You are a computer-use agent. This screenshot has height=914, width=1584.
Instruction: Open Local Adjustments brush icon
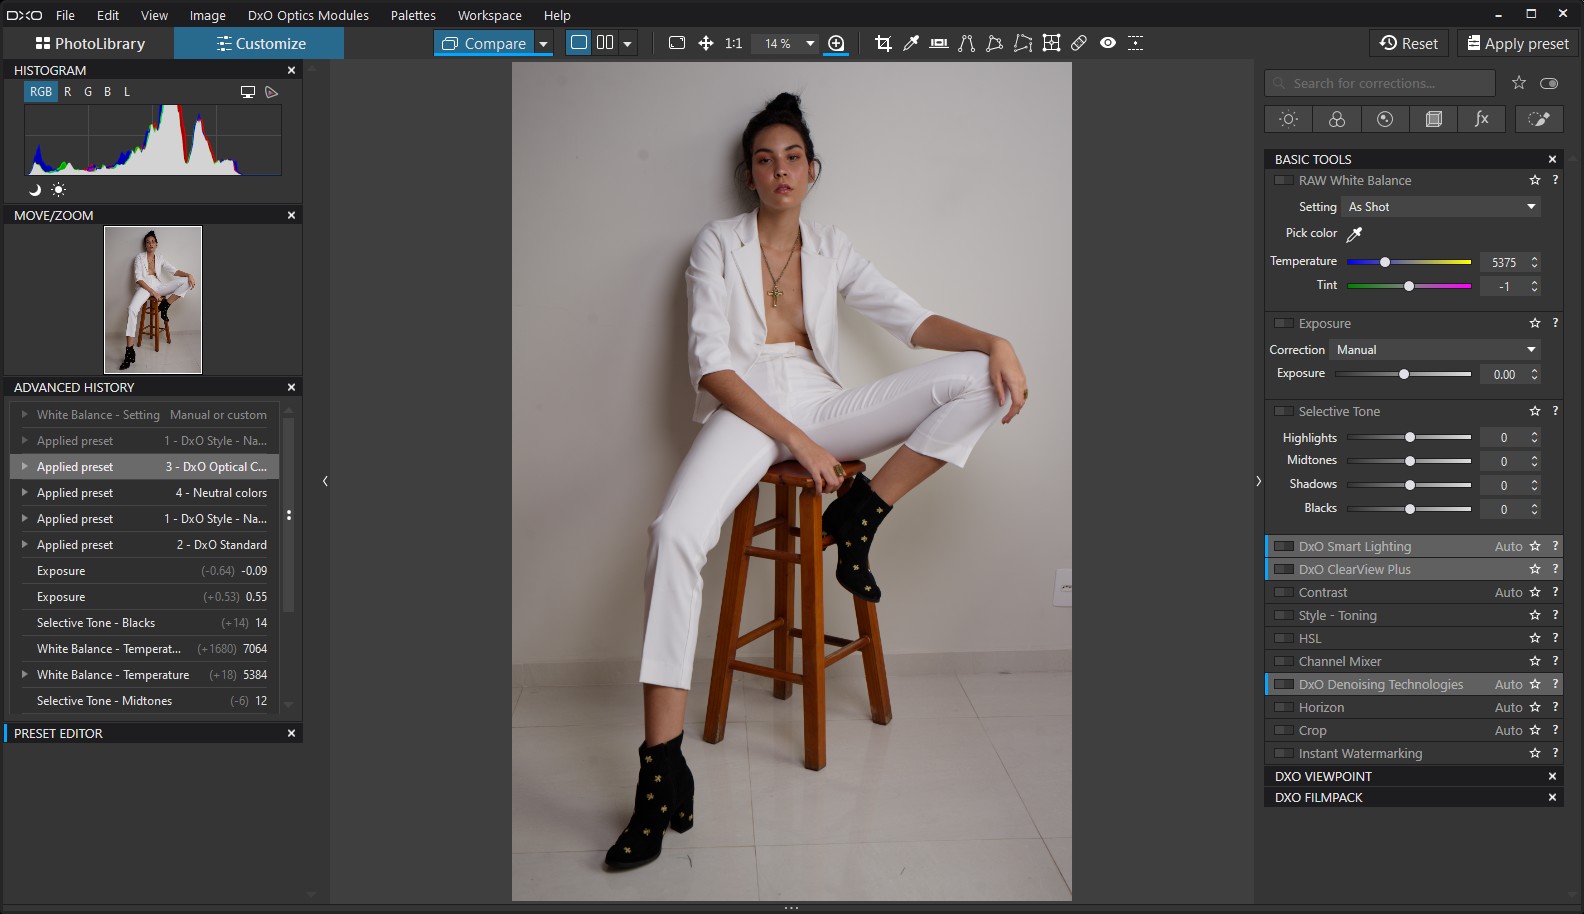(1539, 119)
